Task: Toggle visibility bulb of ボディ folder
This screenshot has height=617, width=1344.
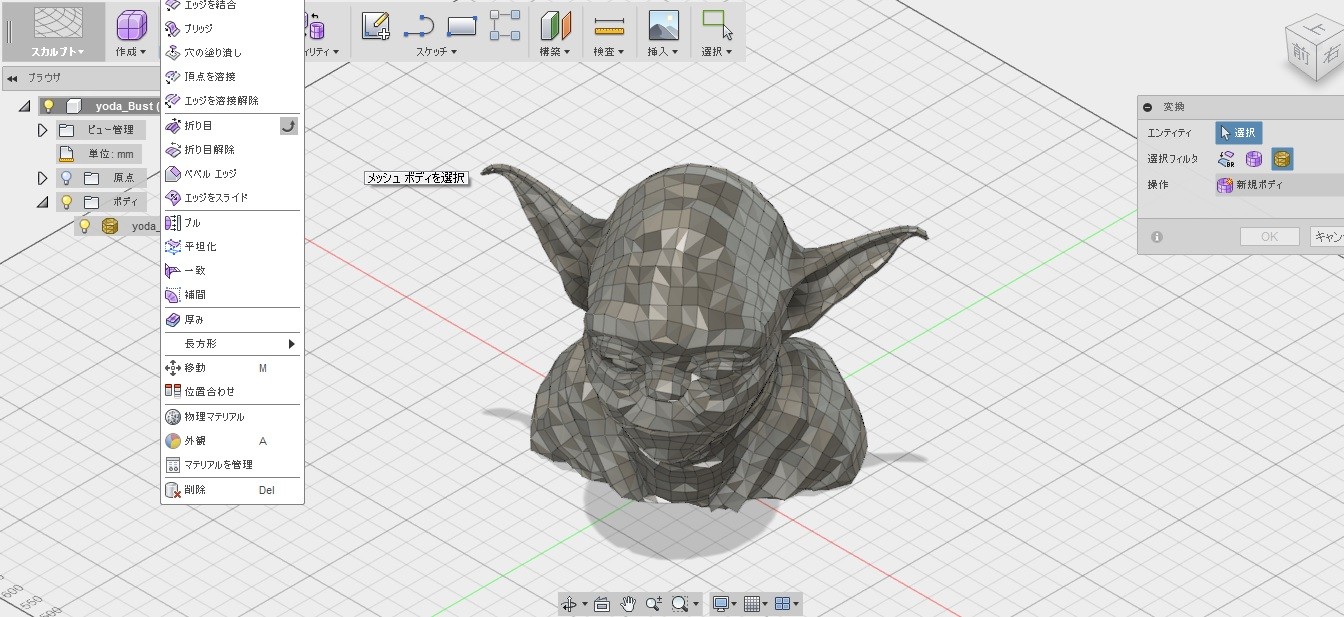Action: click(66, 202)
